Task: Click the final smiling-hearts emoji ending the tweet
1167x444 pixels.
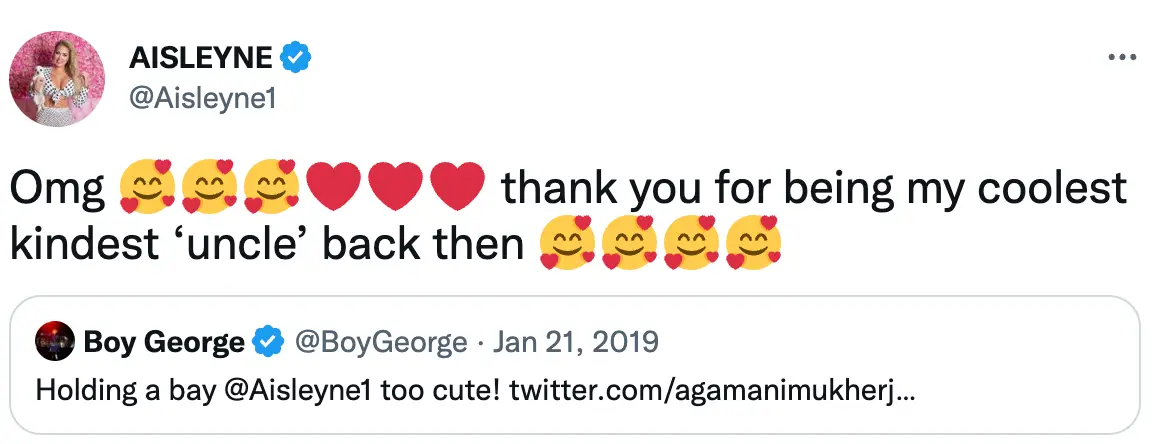Action: (x=753, y=245)
